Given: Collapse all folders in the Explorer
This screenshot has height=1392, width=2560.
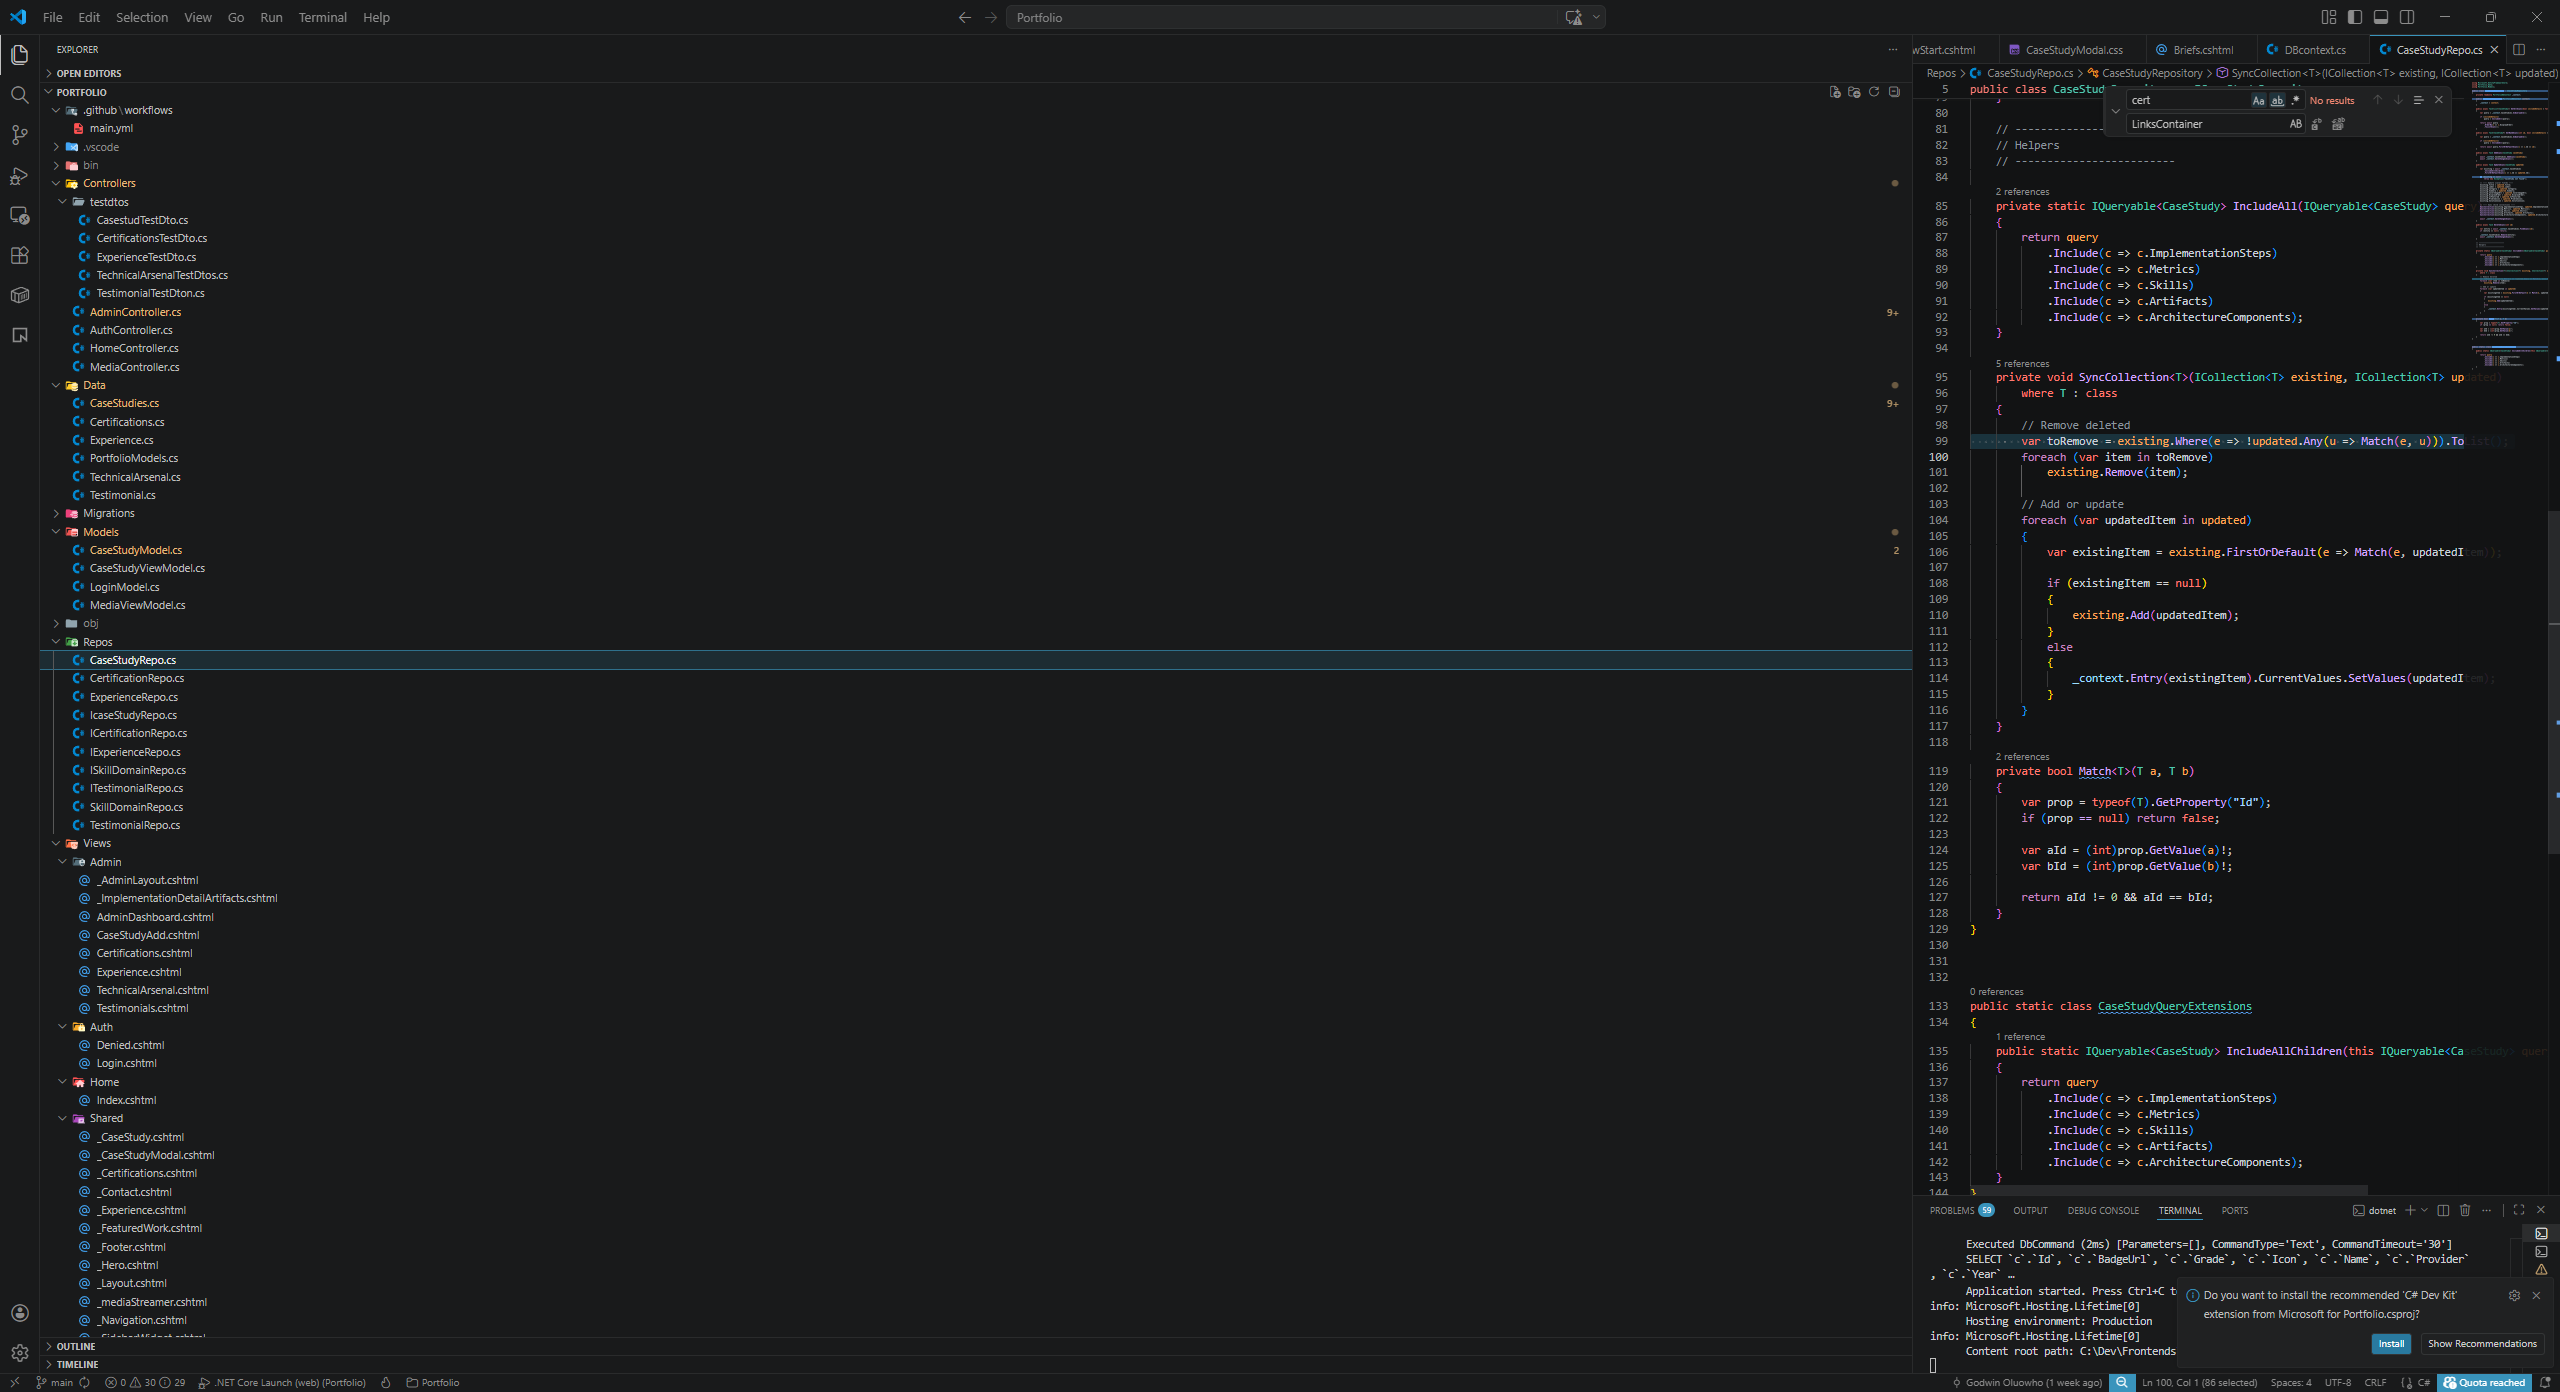Looking at the screenshot, I should [x=1893, y=92].
